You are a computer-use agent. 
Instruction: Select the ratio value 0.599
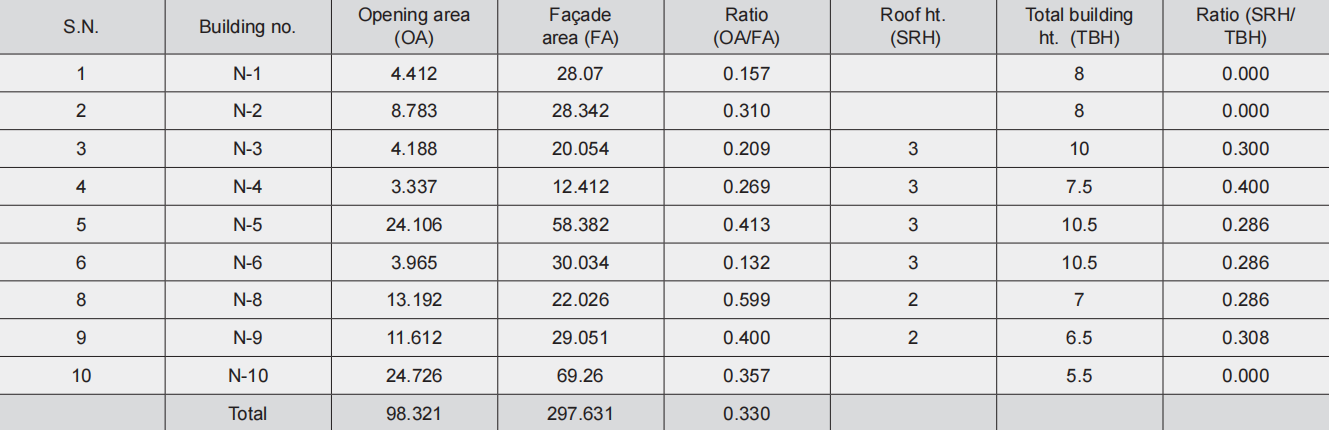click(746, 300)
